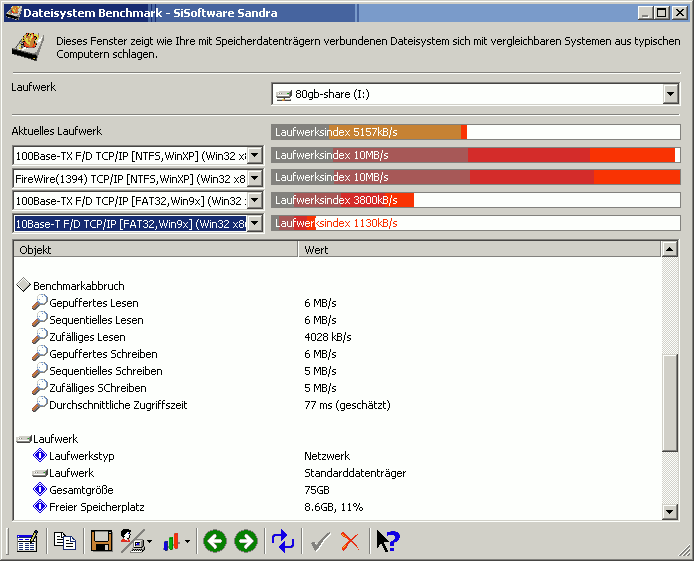The width and height of the screenshot is (694, 561).
Task: Select the Sequentielles Schreiben row
Action: click(x=338, y=371)
